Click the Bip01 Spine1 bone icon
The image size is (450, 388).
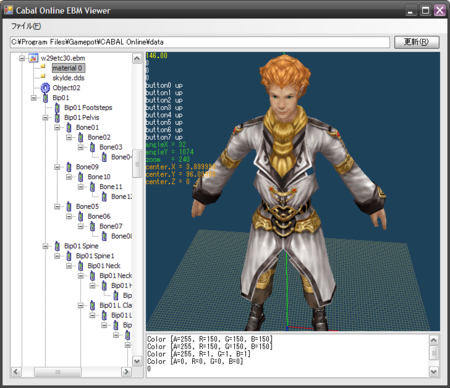69,256
